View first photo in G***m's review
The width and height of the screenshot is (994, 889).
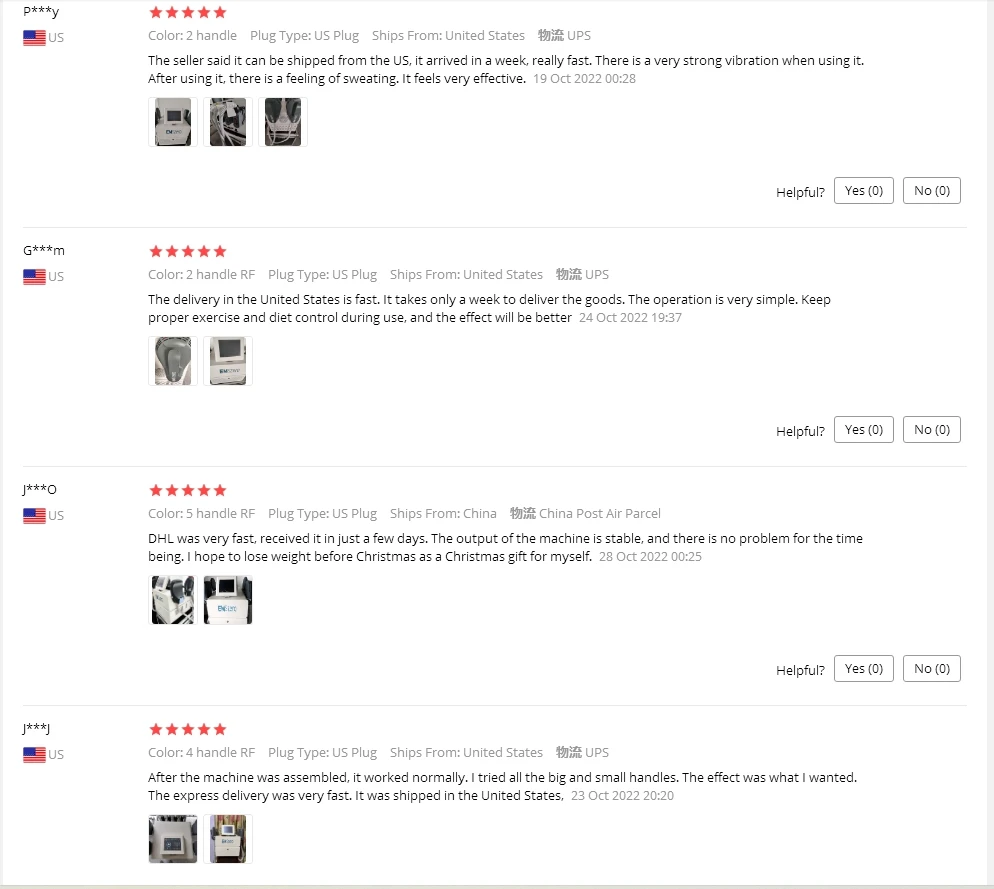173,361
